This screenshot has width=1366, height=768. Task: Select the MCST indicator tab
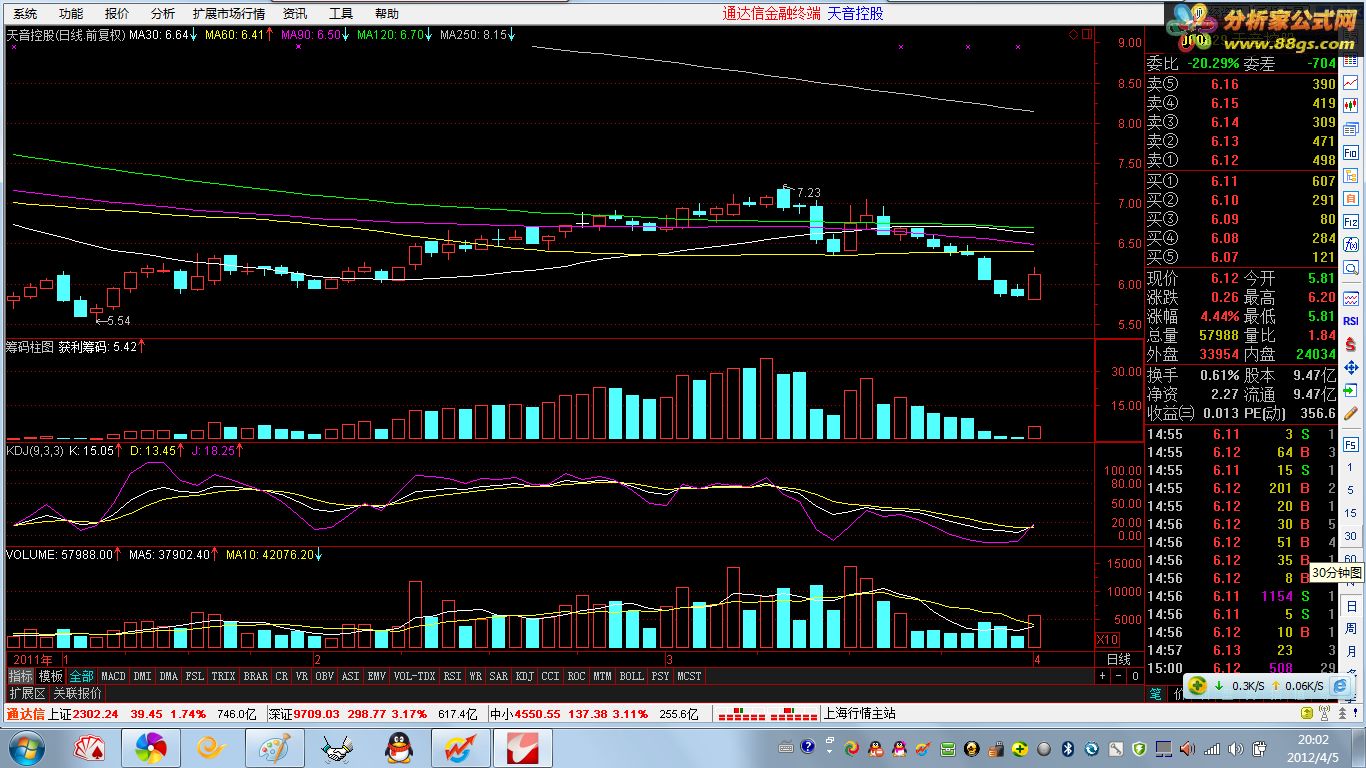(x=689, y=677)
